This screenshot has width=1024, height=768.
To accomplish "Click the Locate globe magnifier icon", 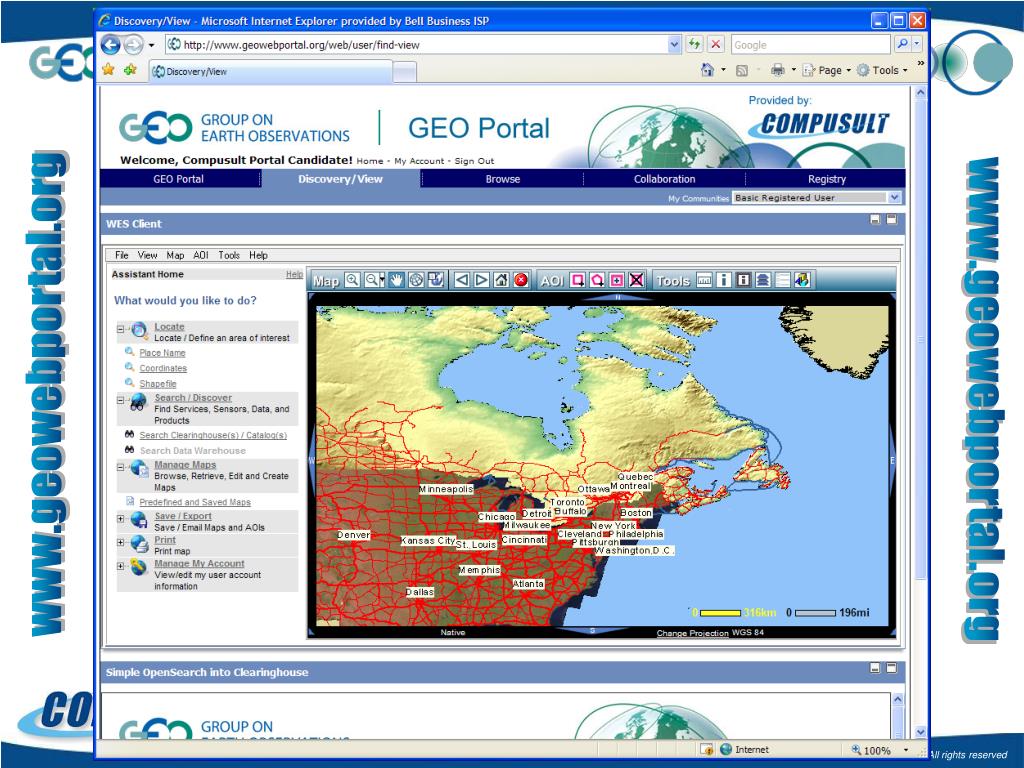I will coord(139,330).
